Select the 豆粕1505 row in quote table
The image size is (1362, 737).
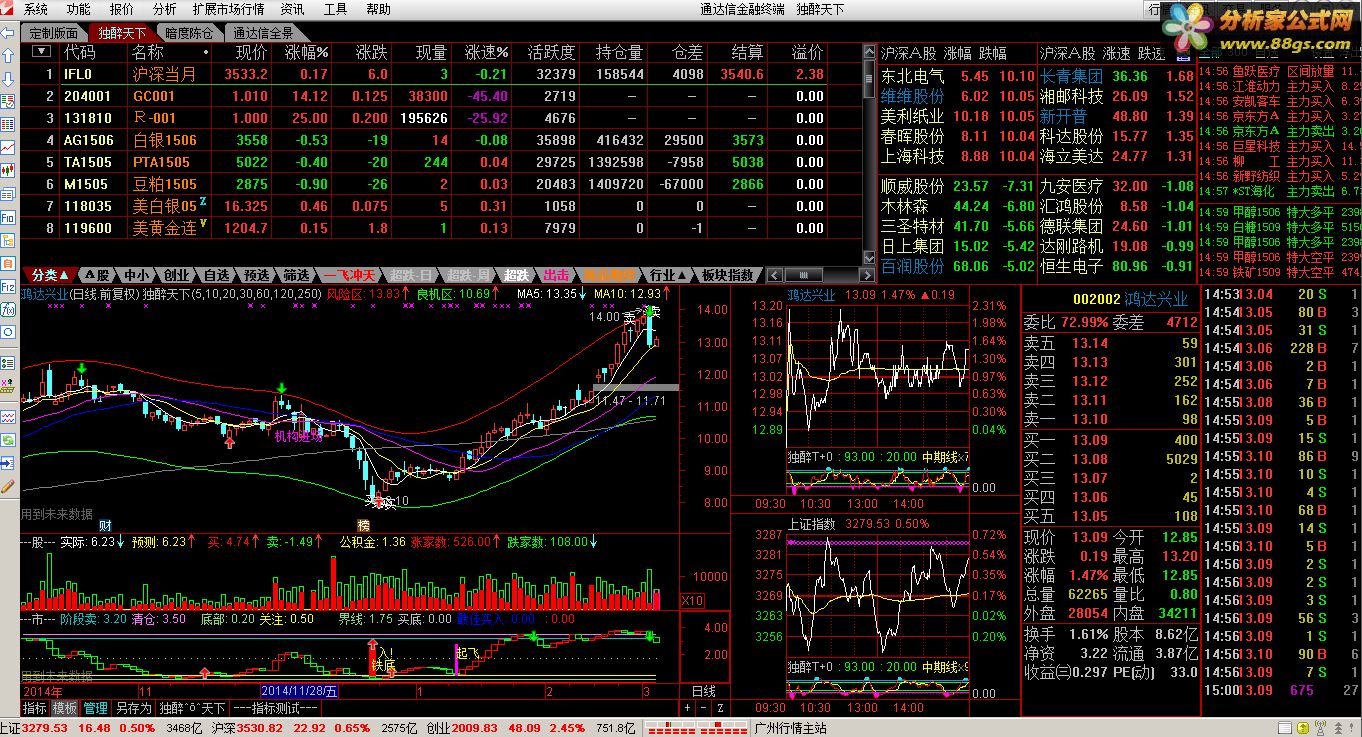[x=440, y=184]
